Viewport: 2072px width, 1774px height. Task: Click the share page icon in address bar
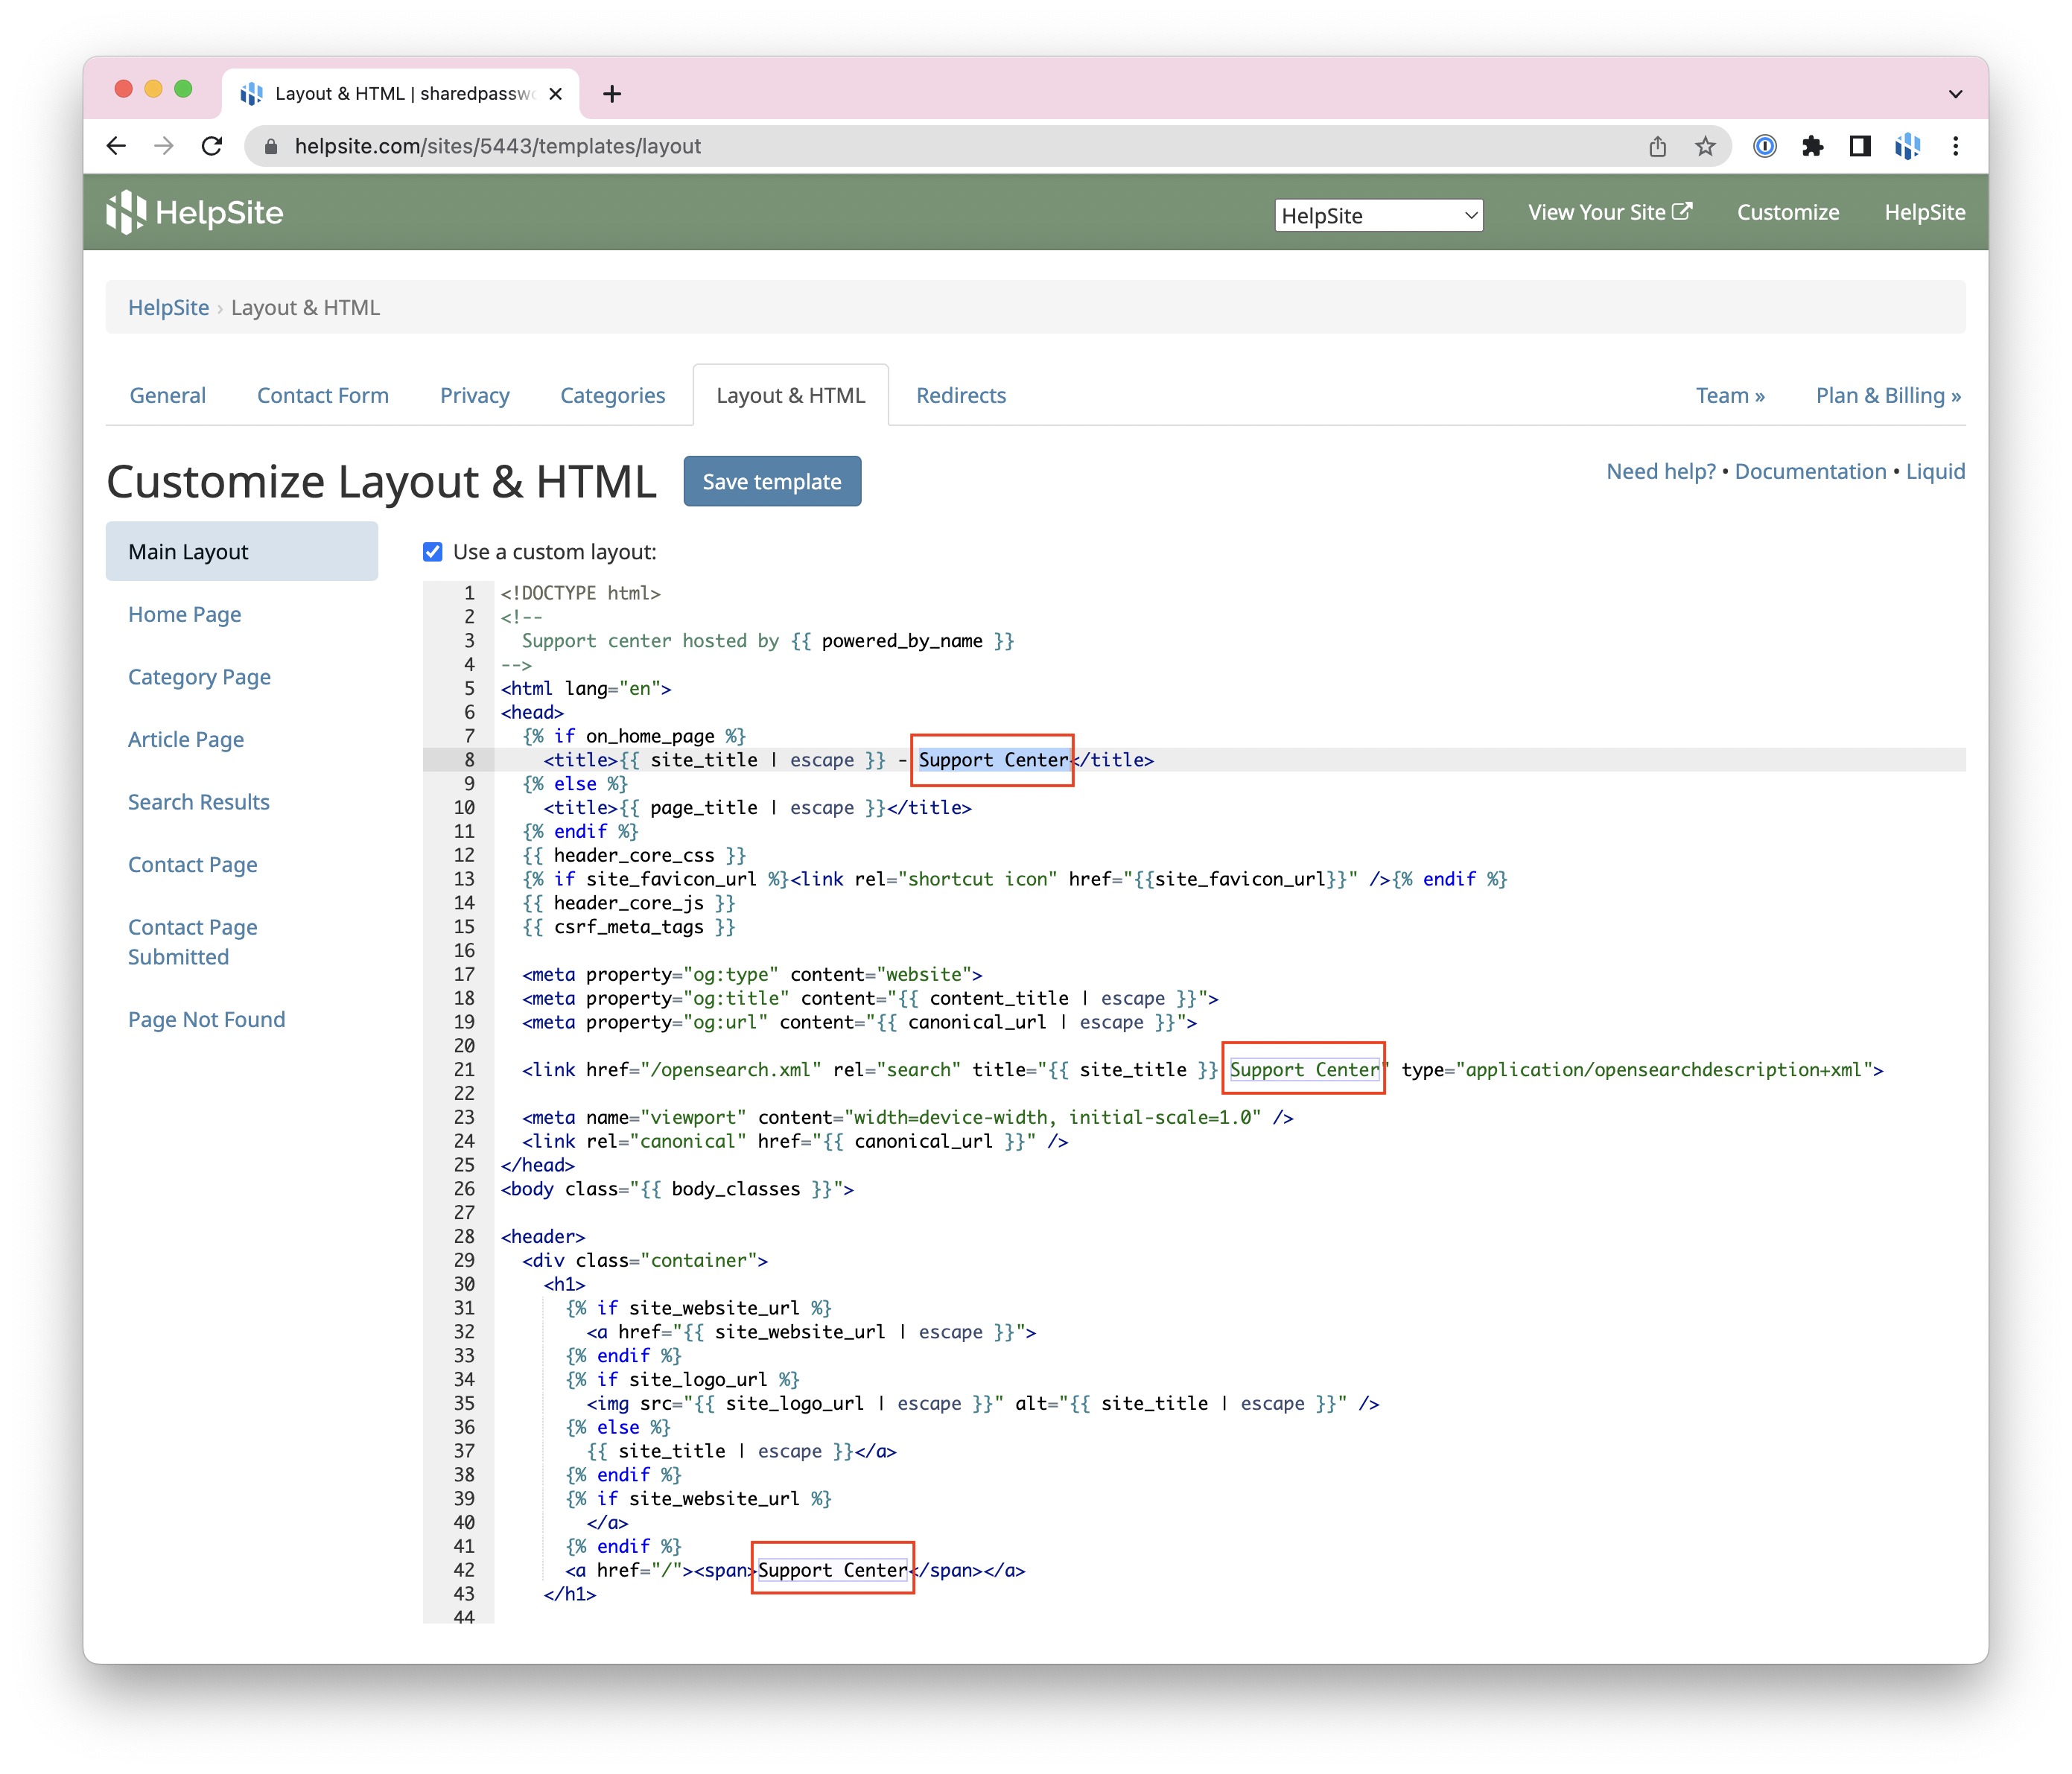[1657, 146]
